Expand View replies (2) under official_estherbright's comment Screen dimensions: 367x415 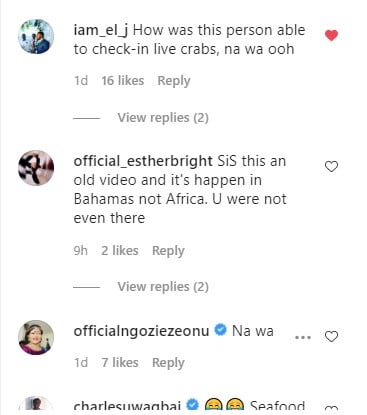point(163,287)
